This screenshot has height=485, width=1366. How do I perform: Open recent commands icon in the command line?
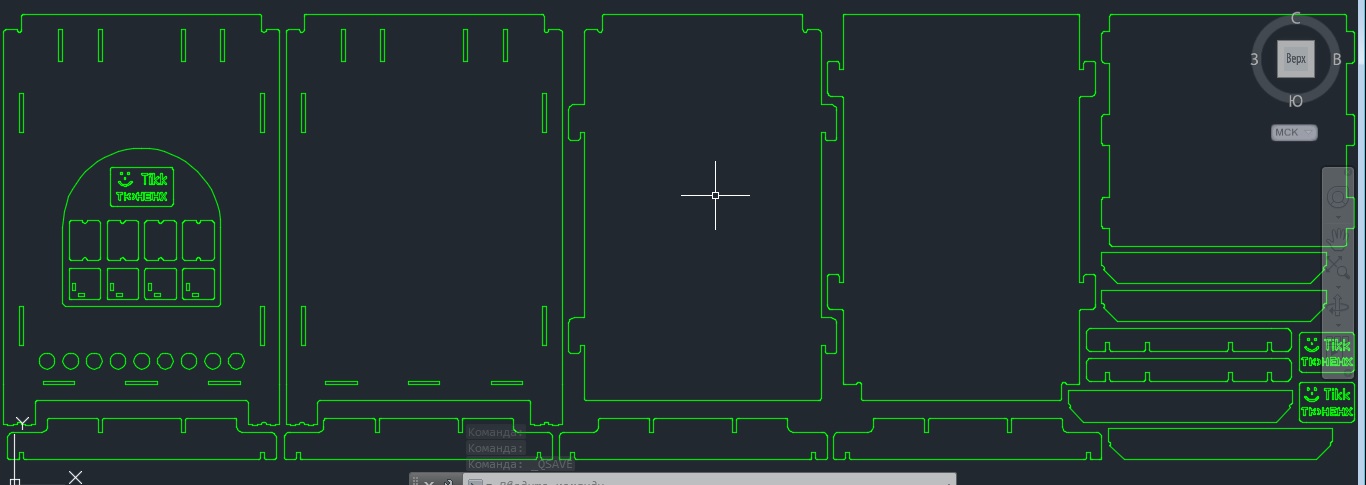click(x=476, y=482)
